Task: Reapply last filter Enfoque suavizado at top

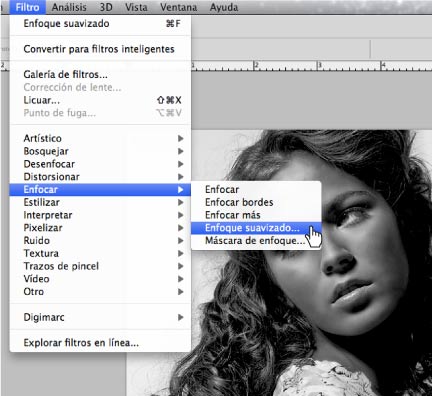Action: (x=100, y=23)
